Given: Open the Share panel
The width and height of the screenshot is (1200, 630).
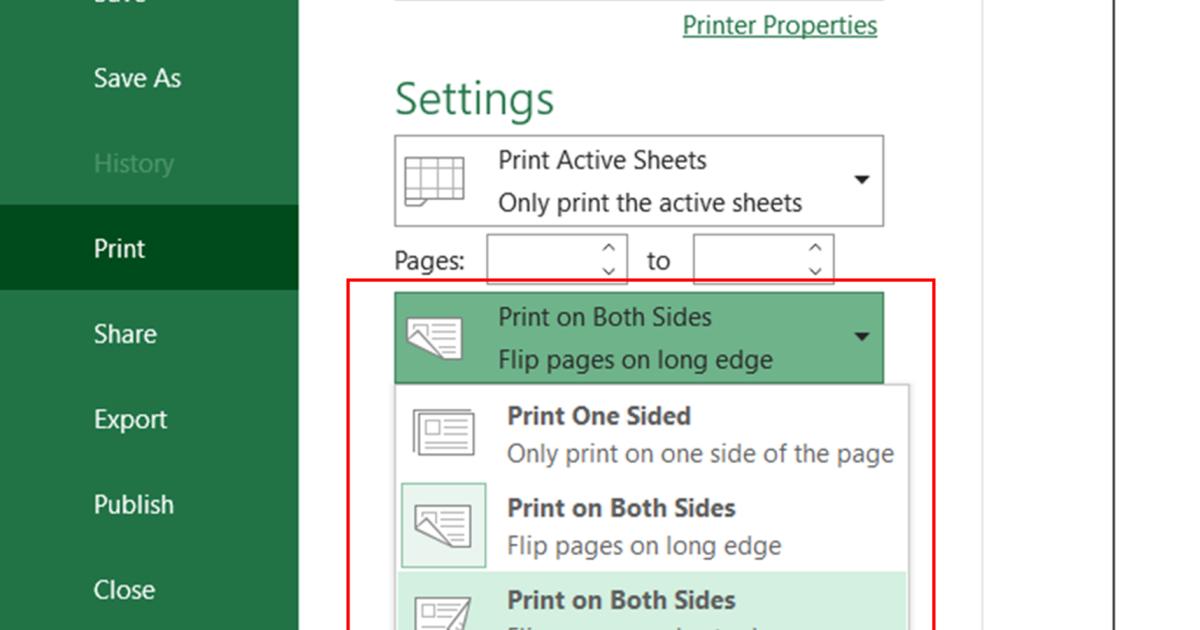Looking at the screenshot, I should tap(125, 334).
